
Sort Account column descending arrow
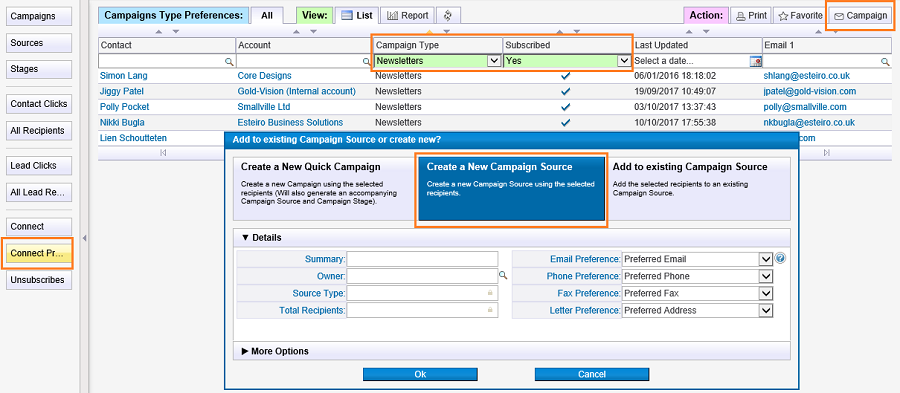pos(313,32)
